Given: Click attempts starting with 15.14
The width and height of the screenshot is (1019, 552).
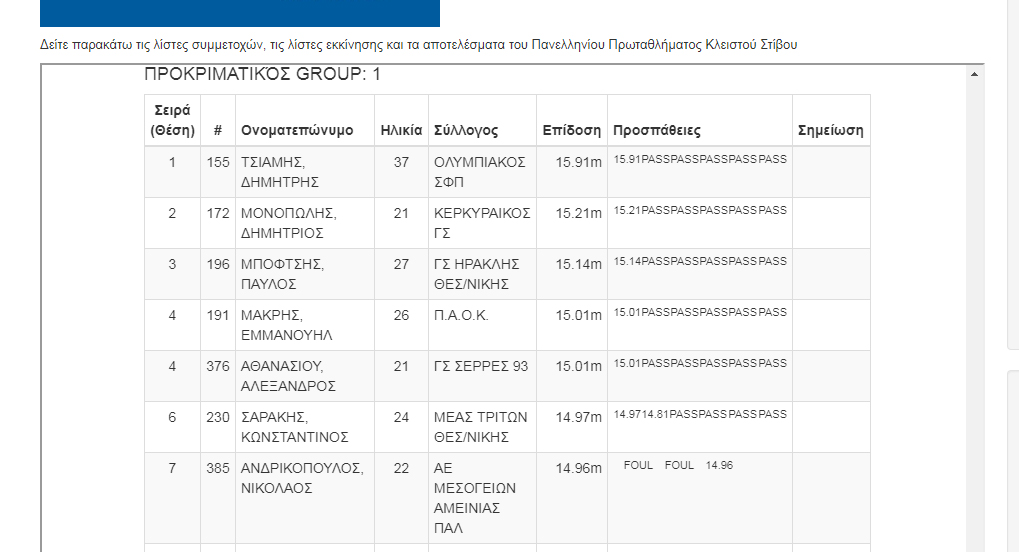Looking at the screenshot, I should pos(700,261).
